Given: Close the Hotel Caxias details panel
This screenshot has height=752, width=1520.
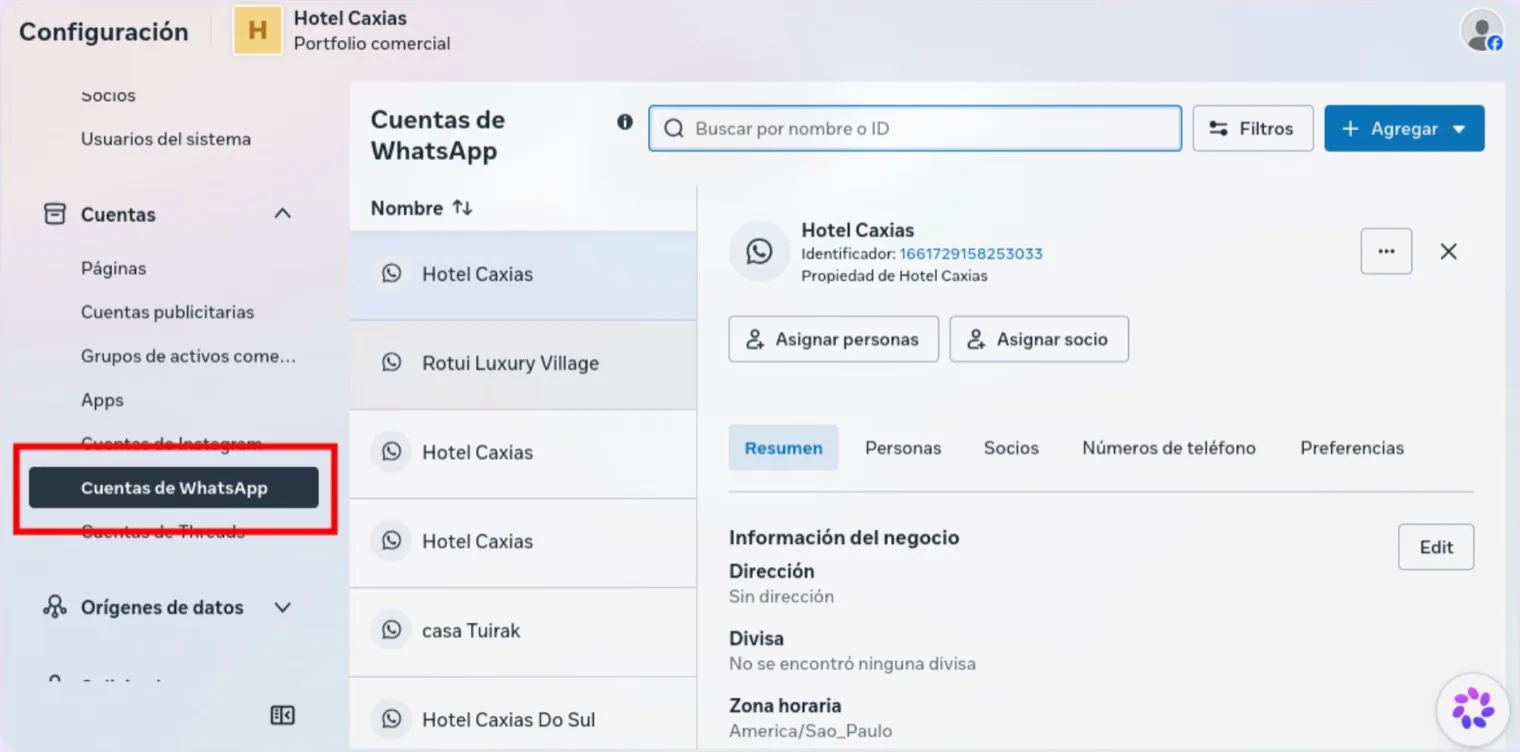Looking at the screenshot, I should click(x=1448, y=251).
